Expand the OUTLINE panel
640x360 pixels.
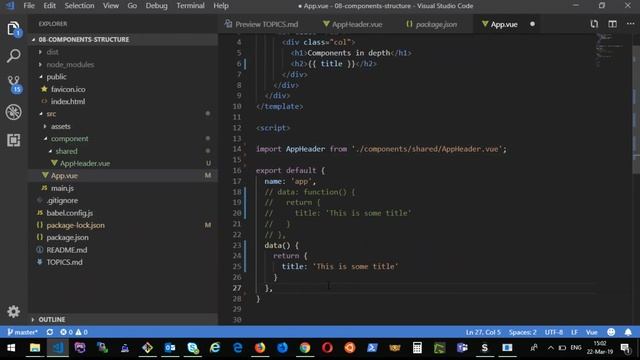[122, 319]
